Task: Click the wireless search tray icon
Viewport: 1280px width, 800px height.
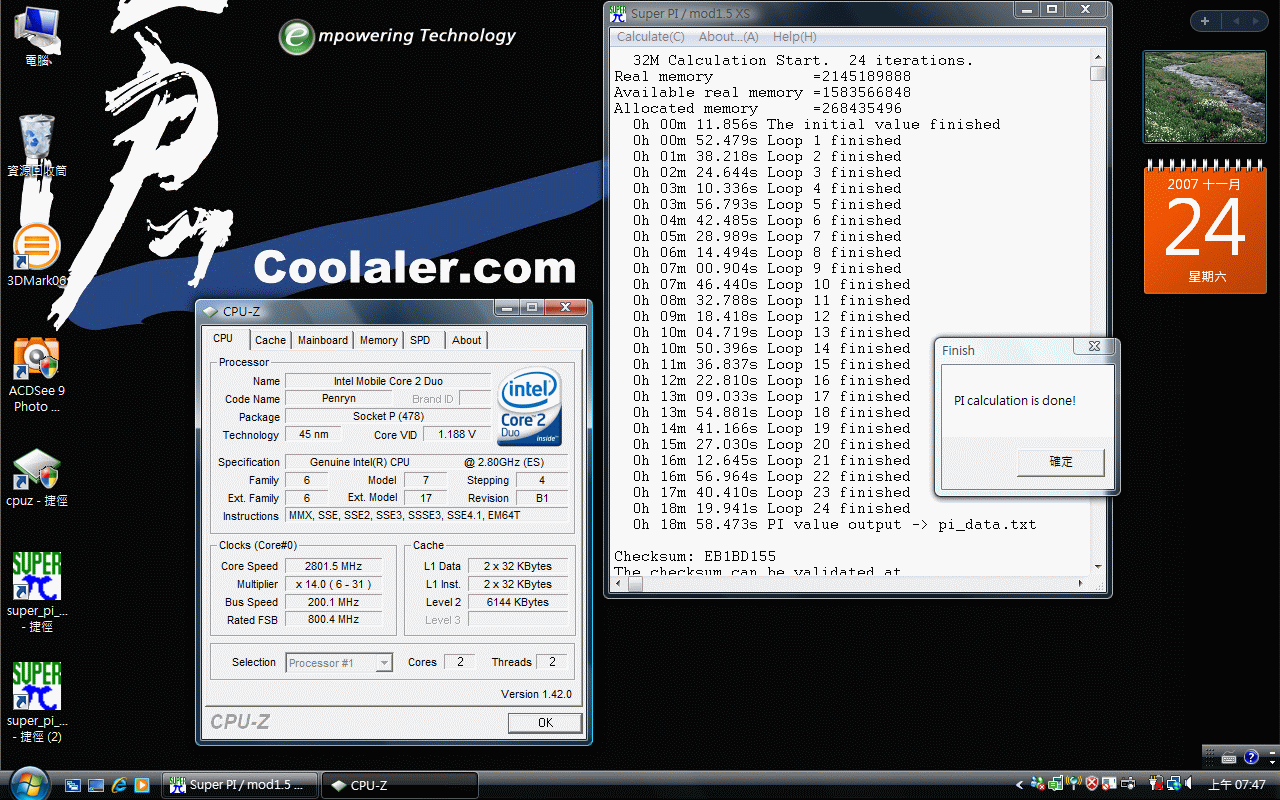Action: click(x=1073, y=783)
